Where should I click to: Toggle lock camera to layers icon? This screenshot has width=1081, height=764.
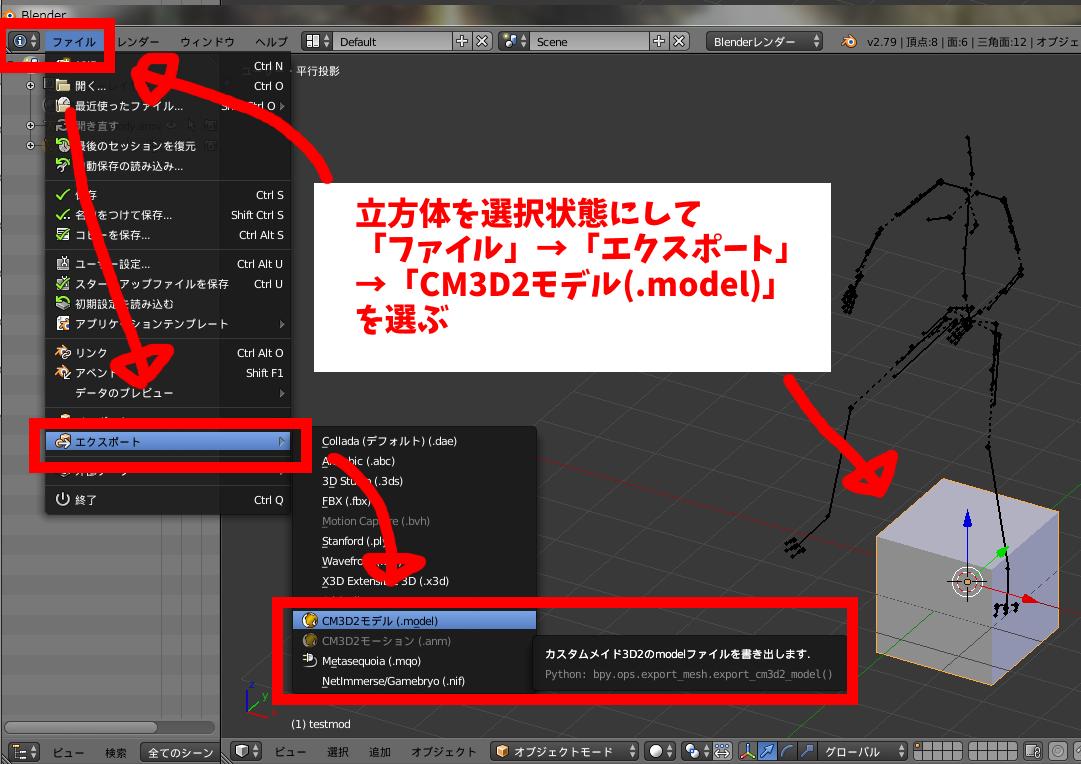click(x=1033, y=751)
